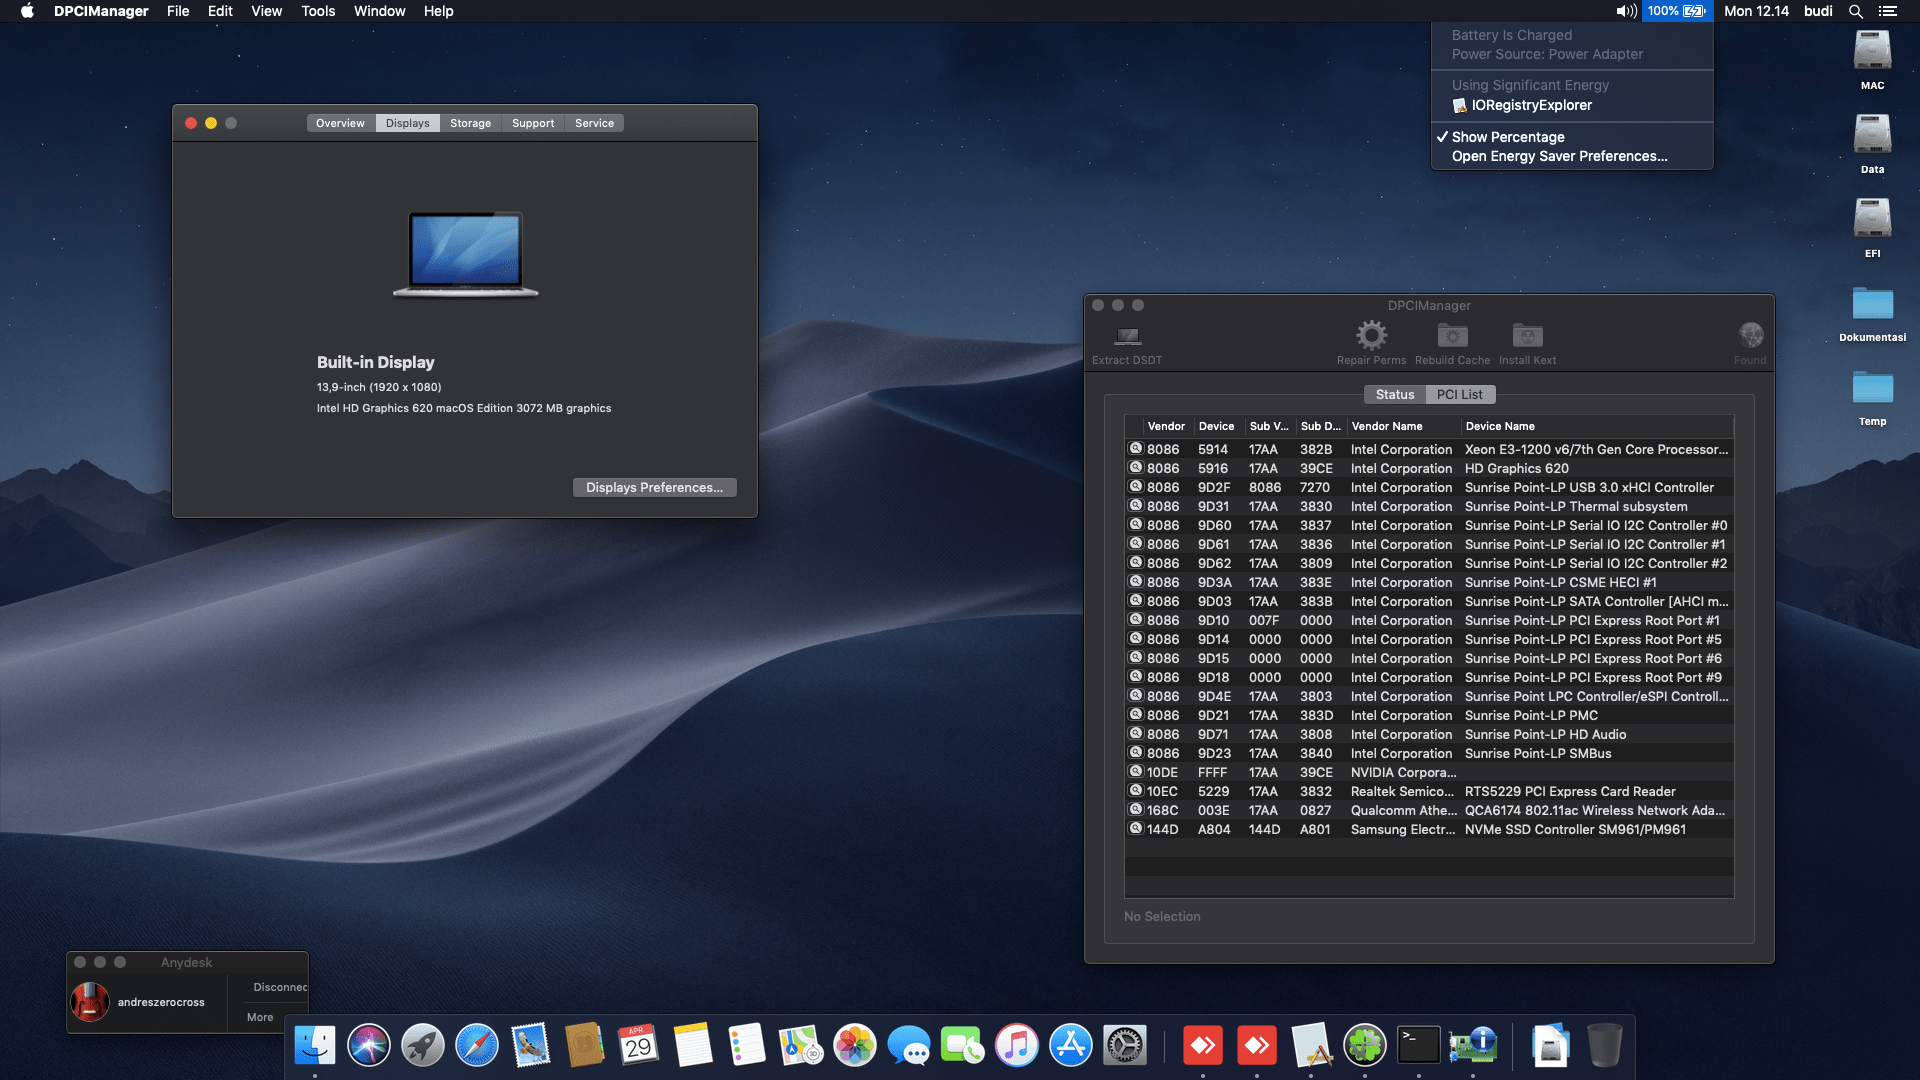Click the Rebuild Cache icon

(1452, 335)
